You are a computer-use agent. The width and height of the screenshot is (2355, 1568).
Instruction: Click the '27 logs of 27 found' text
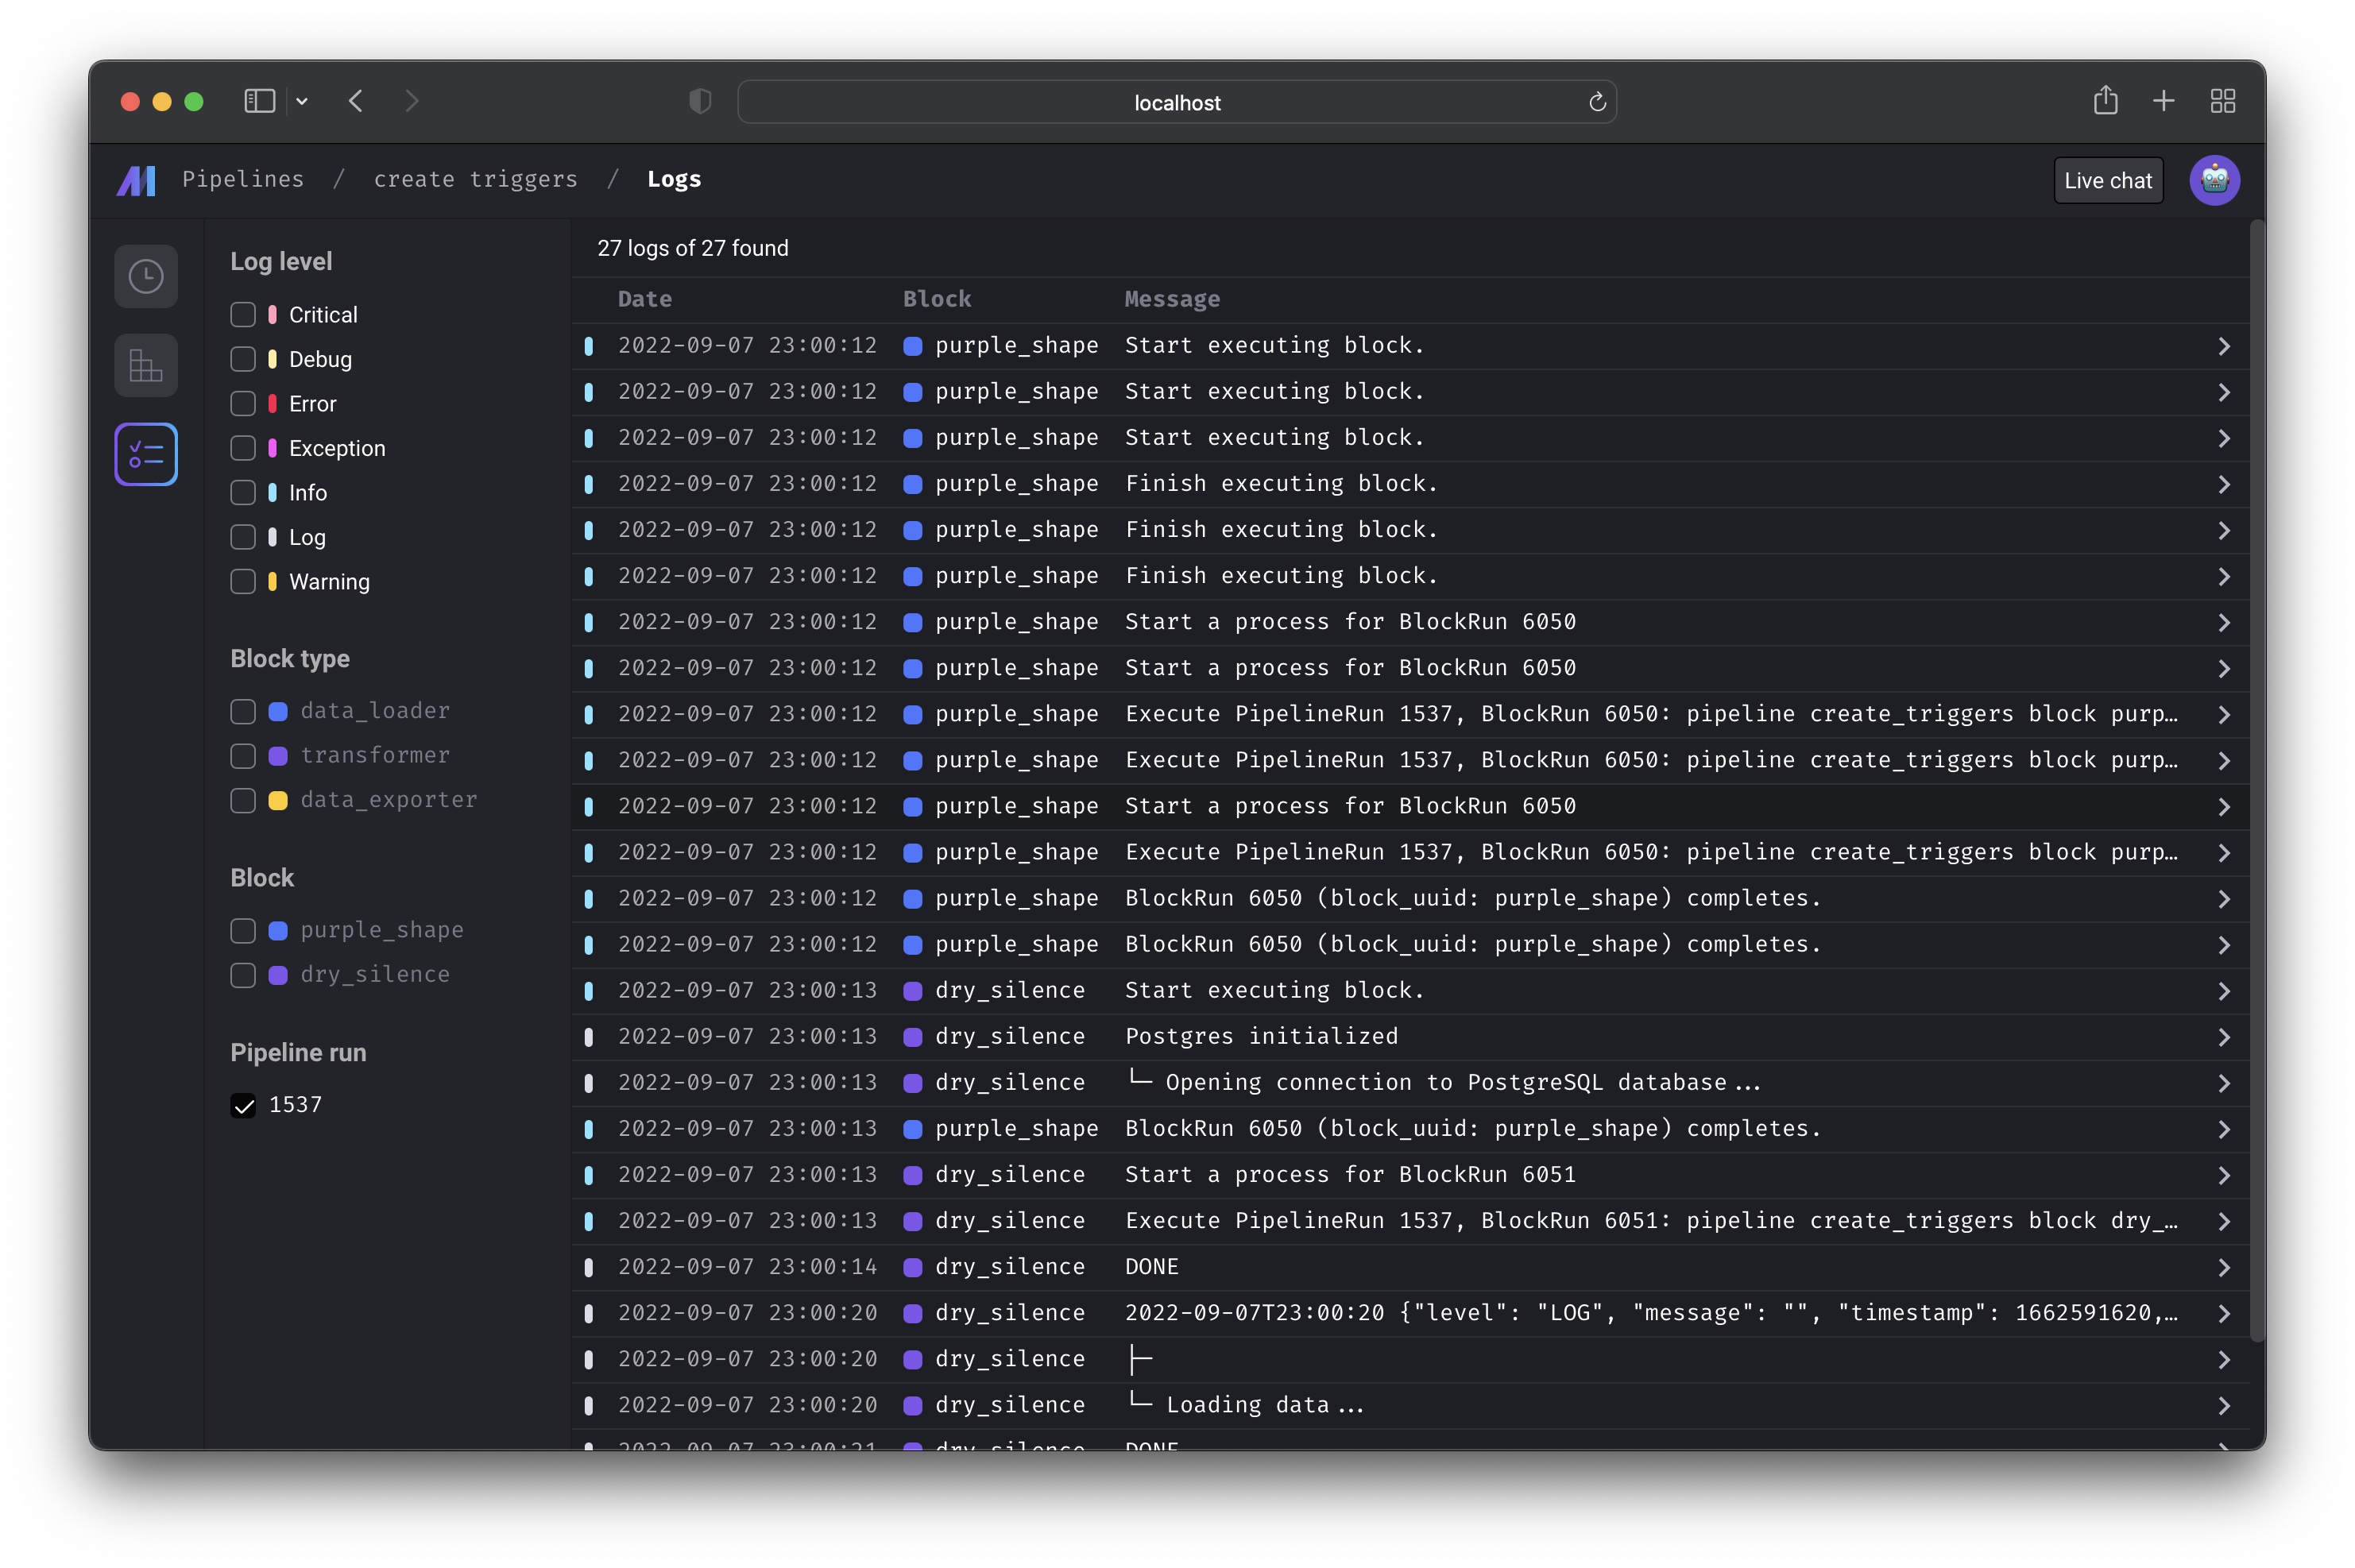(693, 248)
